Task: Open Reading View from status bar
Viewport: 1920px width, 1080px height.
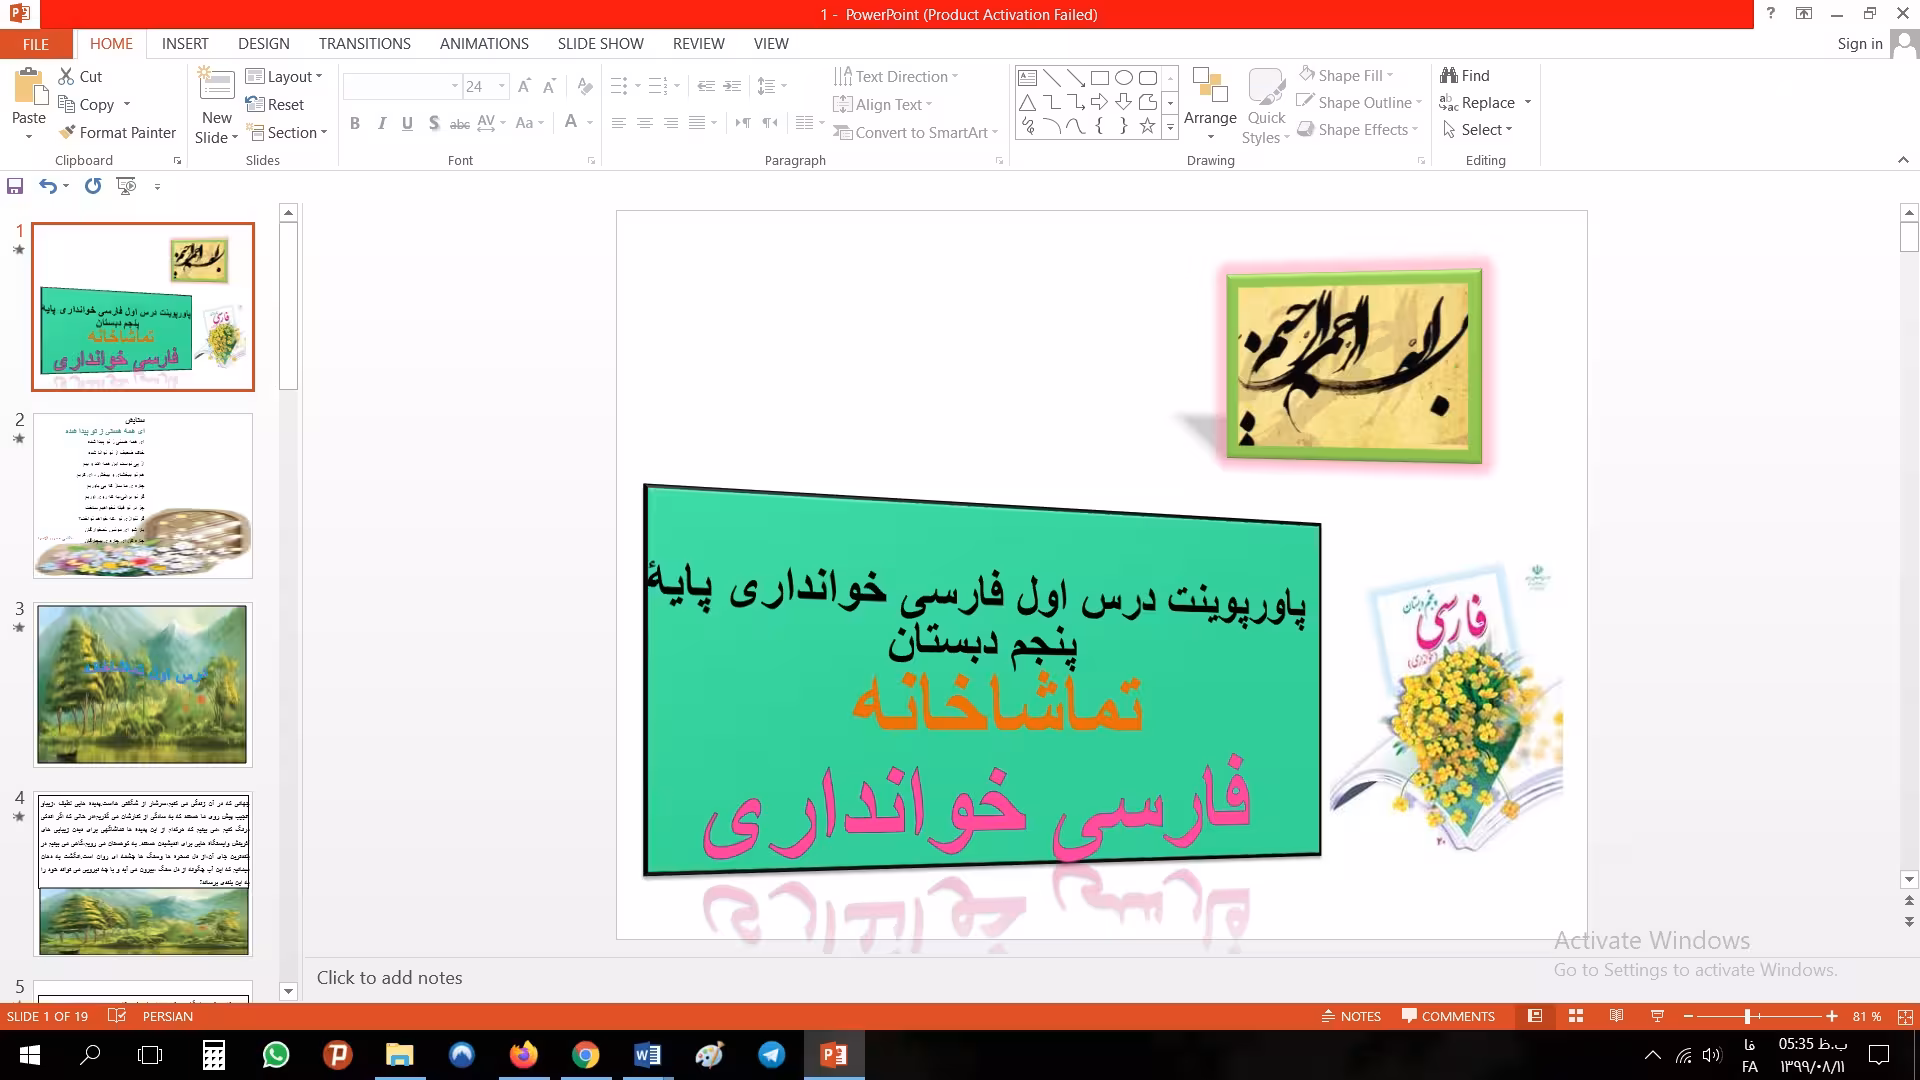Action: click(1616, 1016)
